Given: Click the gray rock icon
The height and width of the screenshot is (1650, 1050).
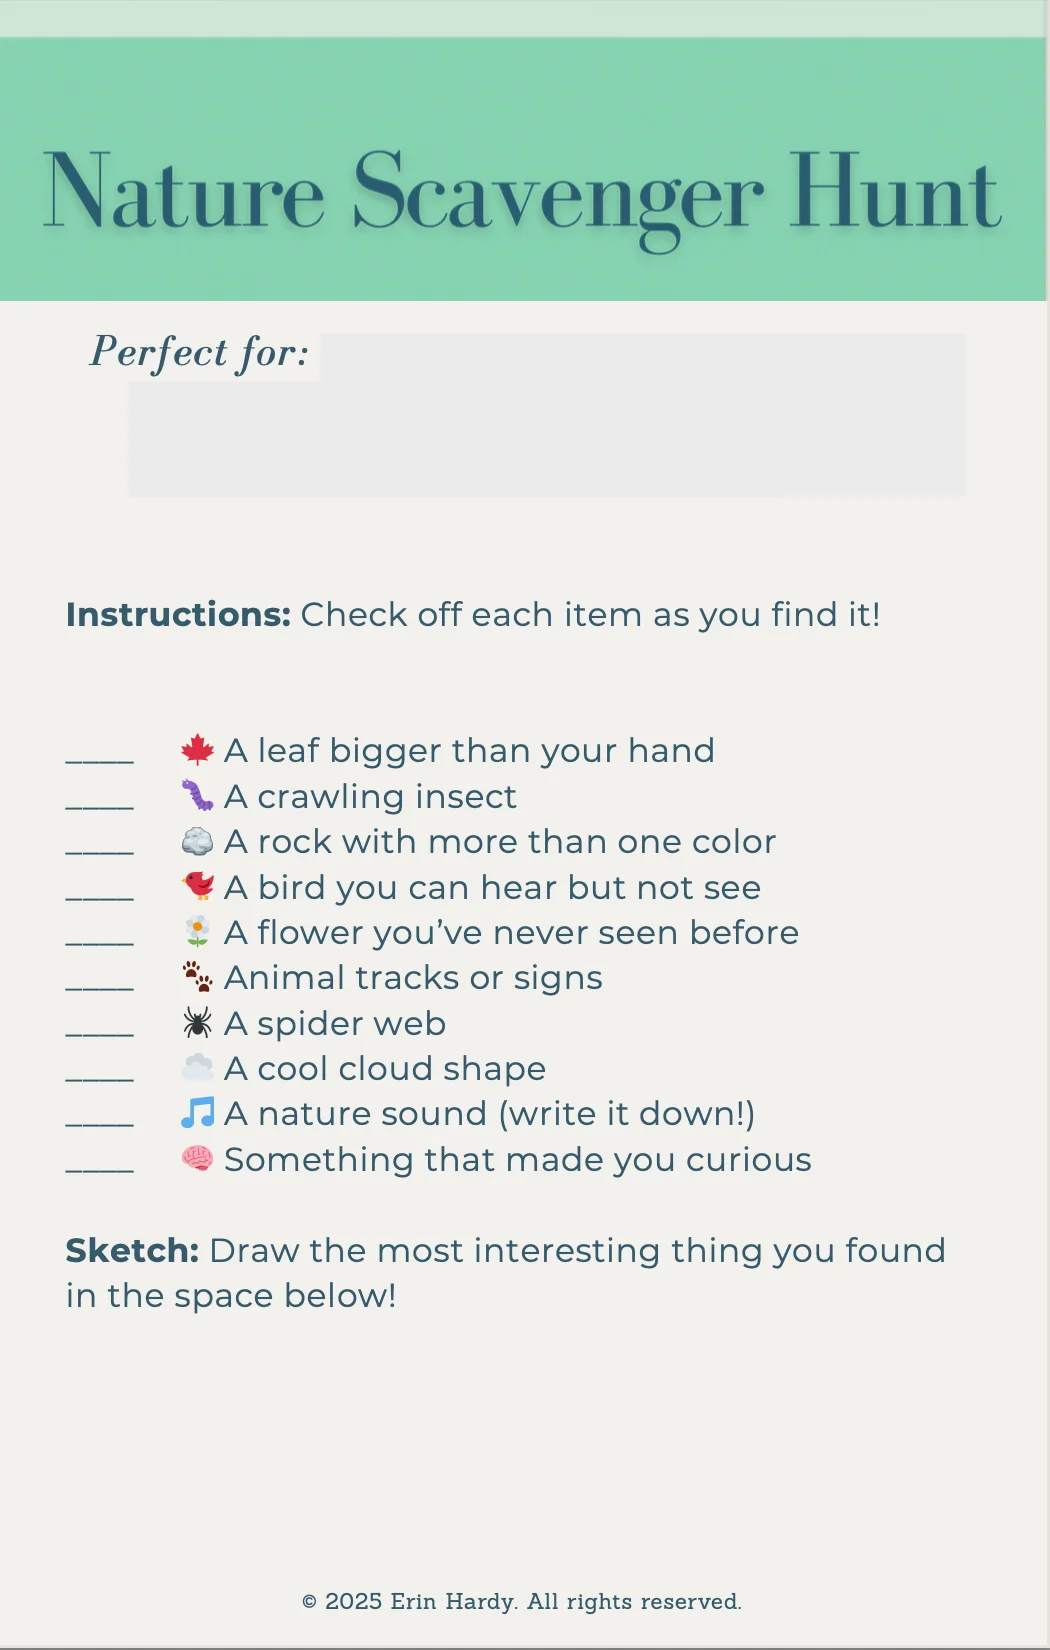Looking at the screenshot, I should point(198,841).
